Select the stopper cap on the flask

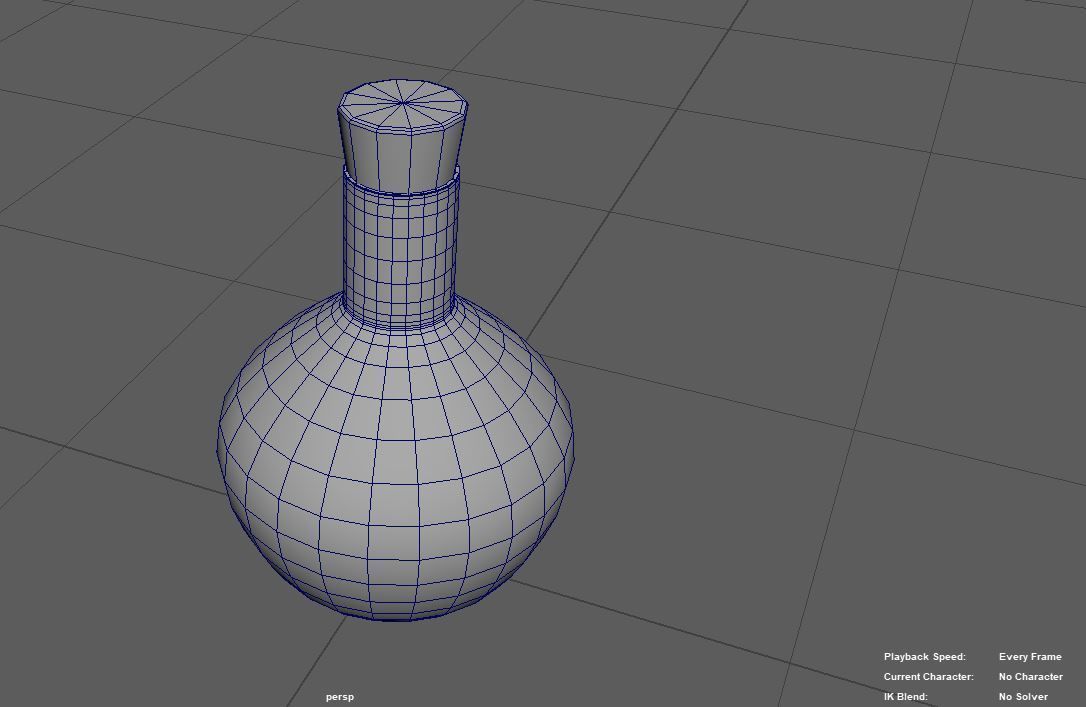click(402, 135)
